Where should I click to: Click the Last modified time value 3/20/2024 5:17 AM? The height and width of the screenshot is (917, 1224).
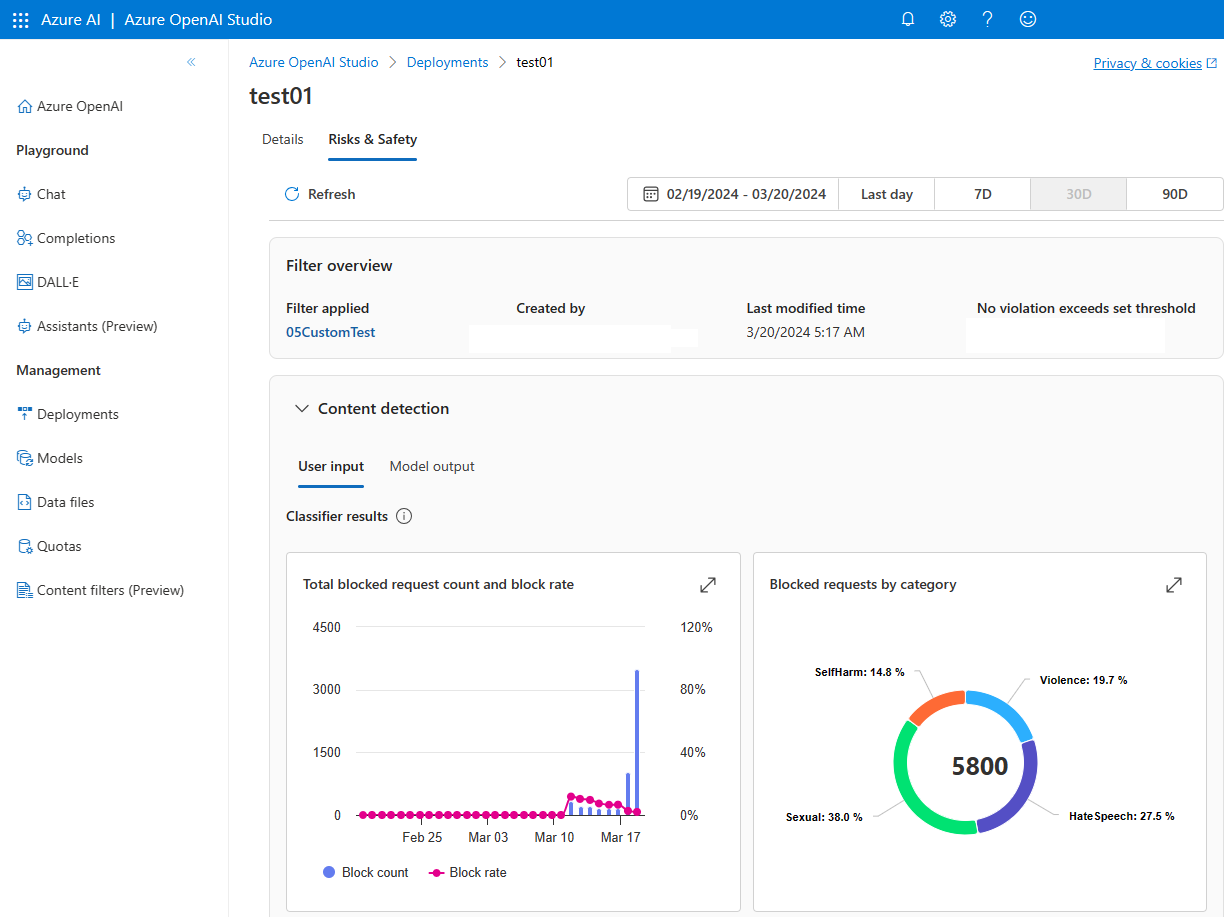tap(806, 333)
